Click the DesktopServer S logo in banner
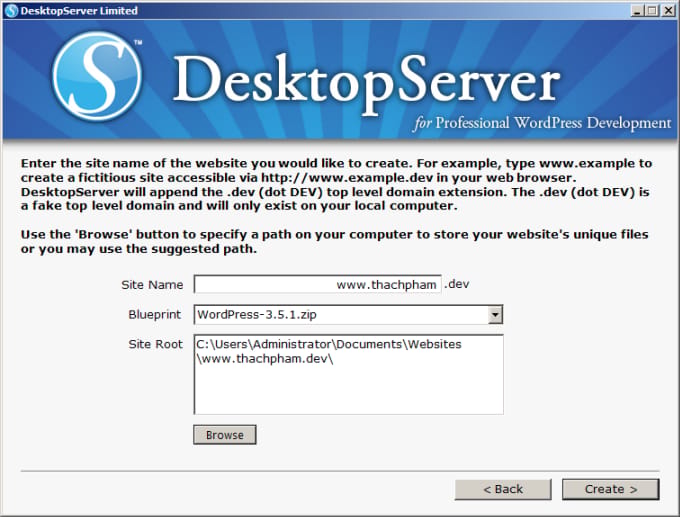 pyautogui.click(x=97, y=76)
